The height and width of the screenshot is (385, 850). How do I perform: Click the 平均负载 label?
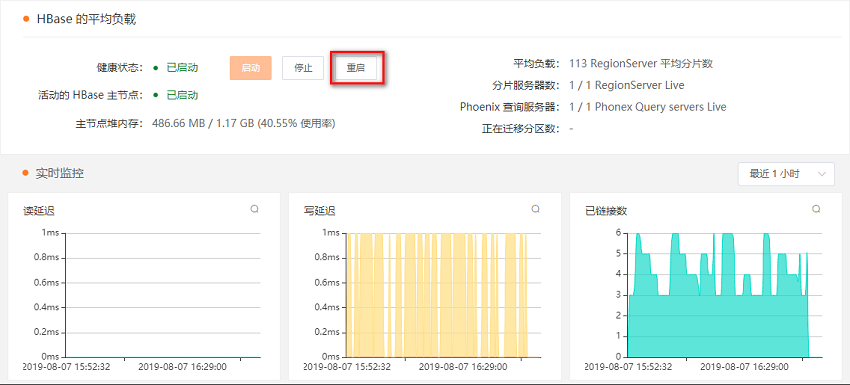click(536, 63)
